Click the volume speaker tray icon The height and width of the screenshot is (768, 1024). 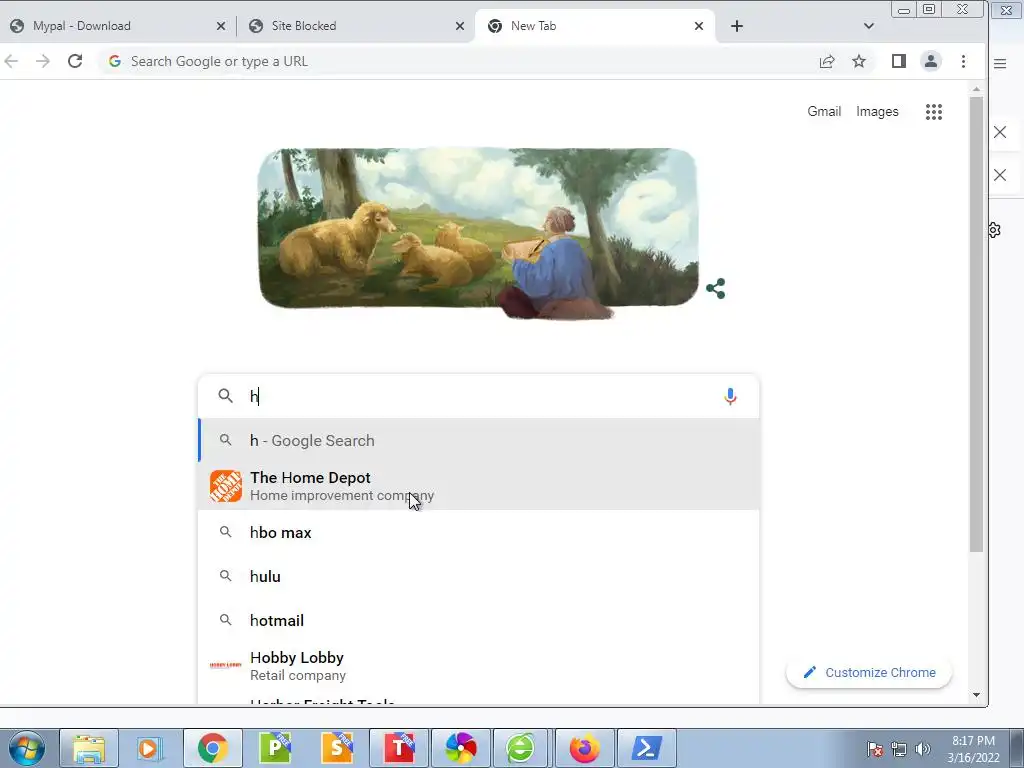(922, 749)
